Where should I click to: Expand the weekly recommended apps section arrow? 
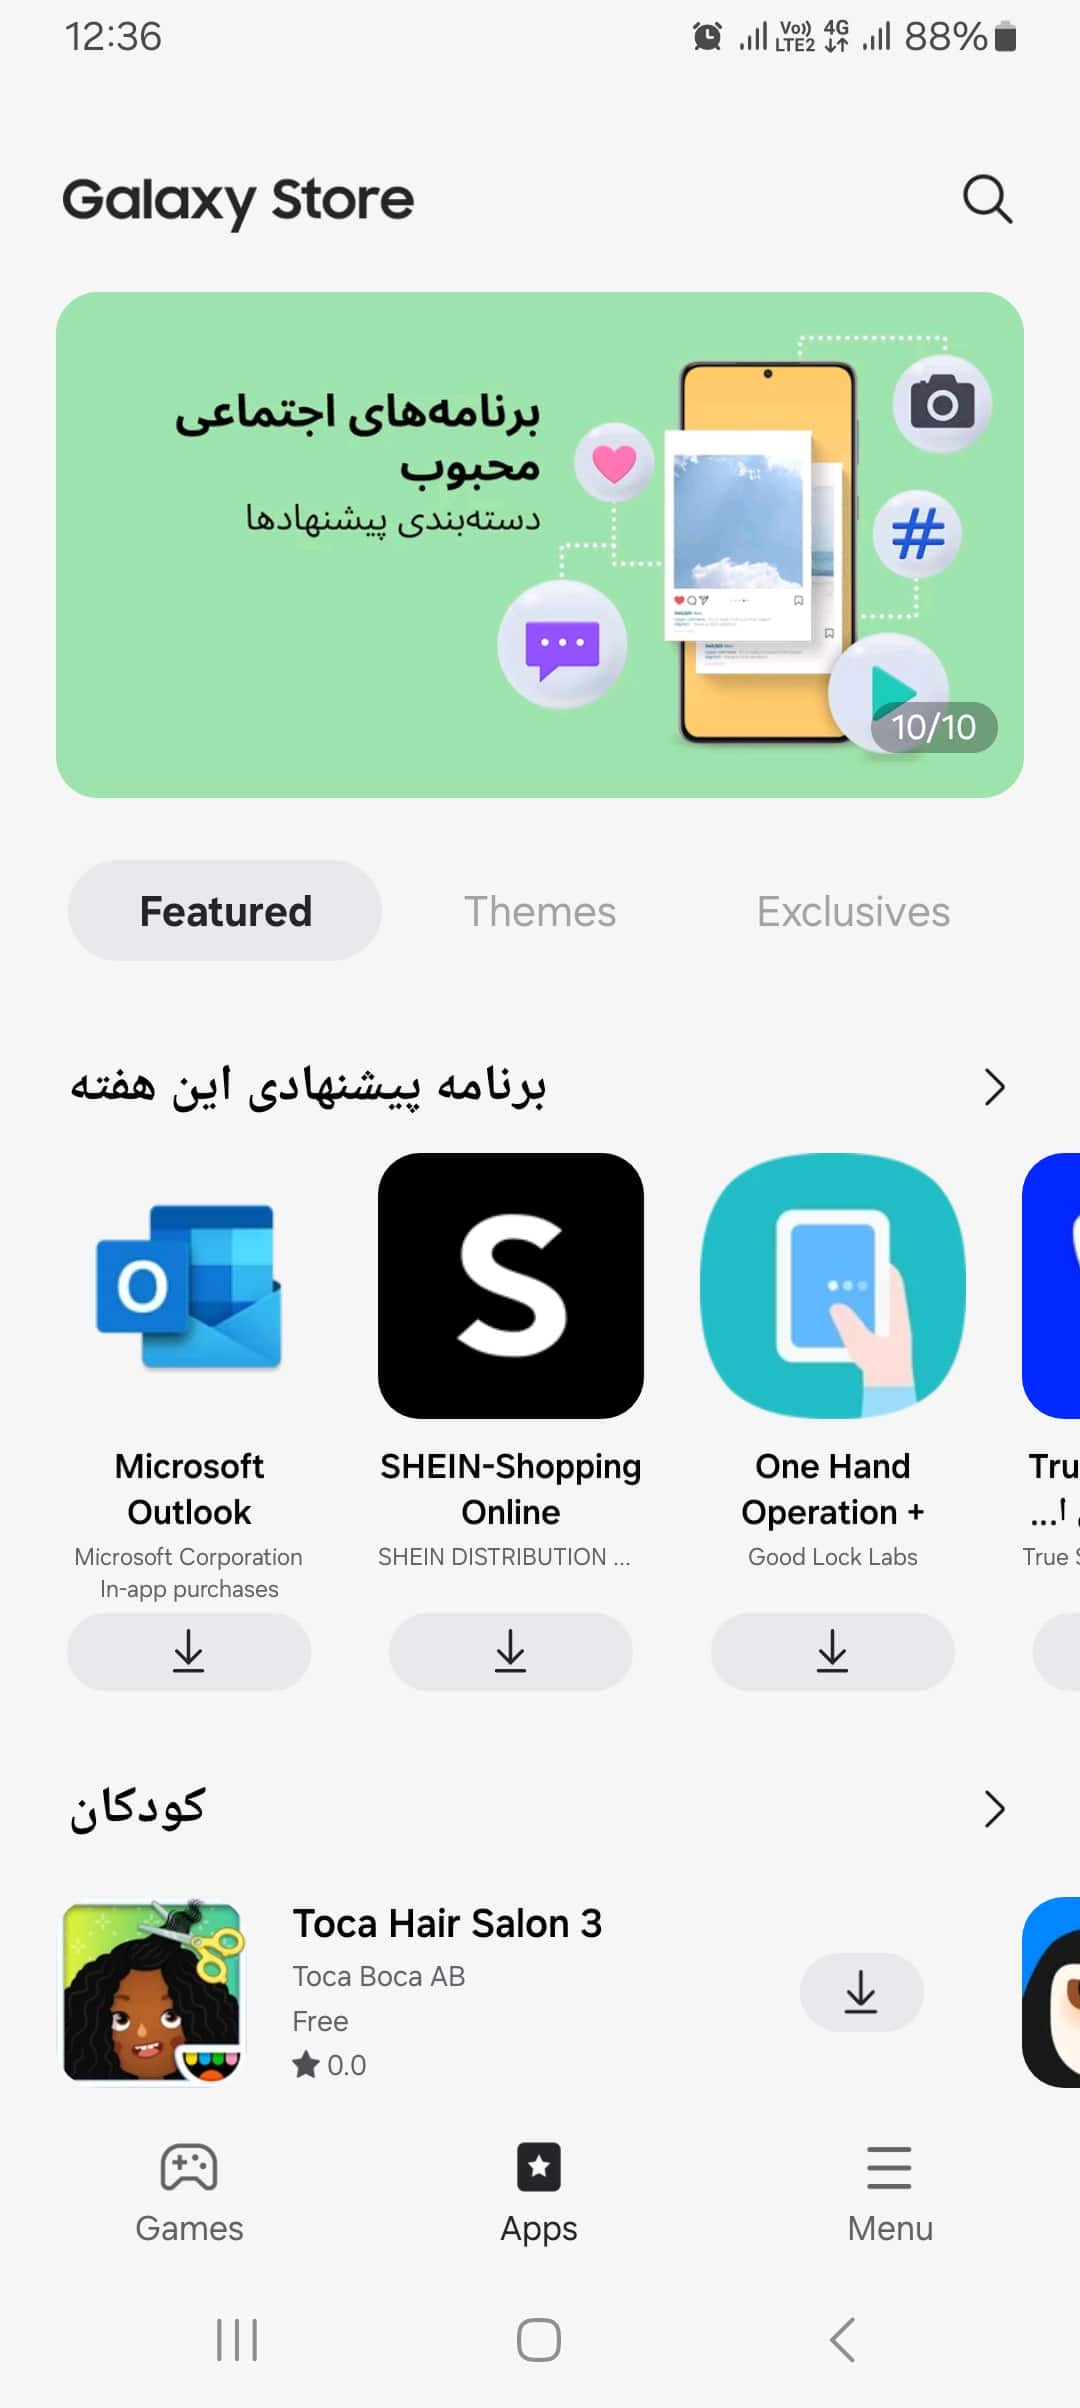[994, 1087]
